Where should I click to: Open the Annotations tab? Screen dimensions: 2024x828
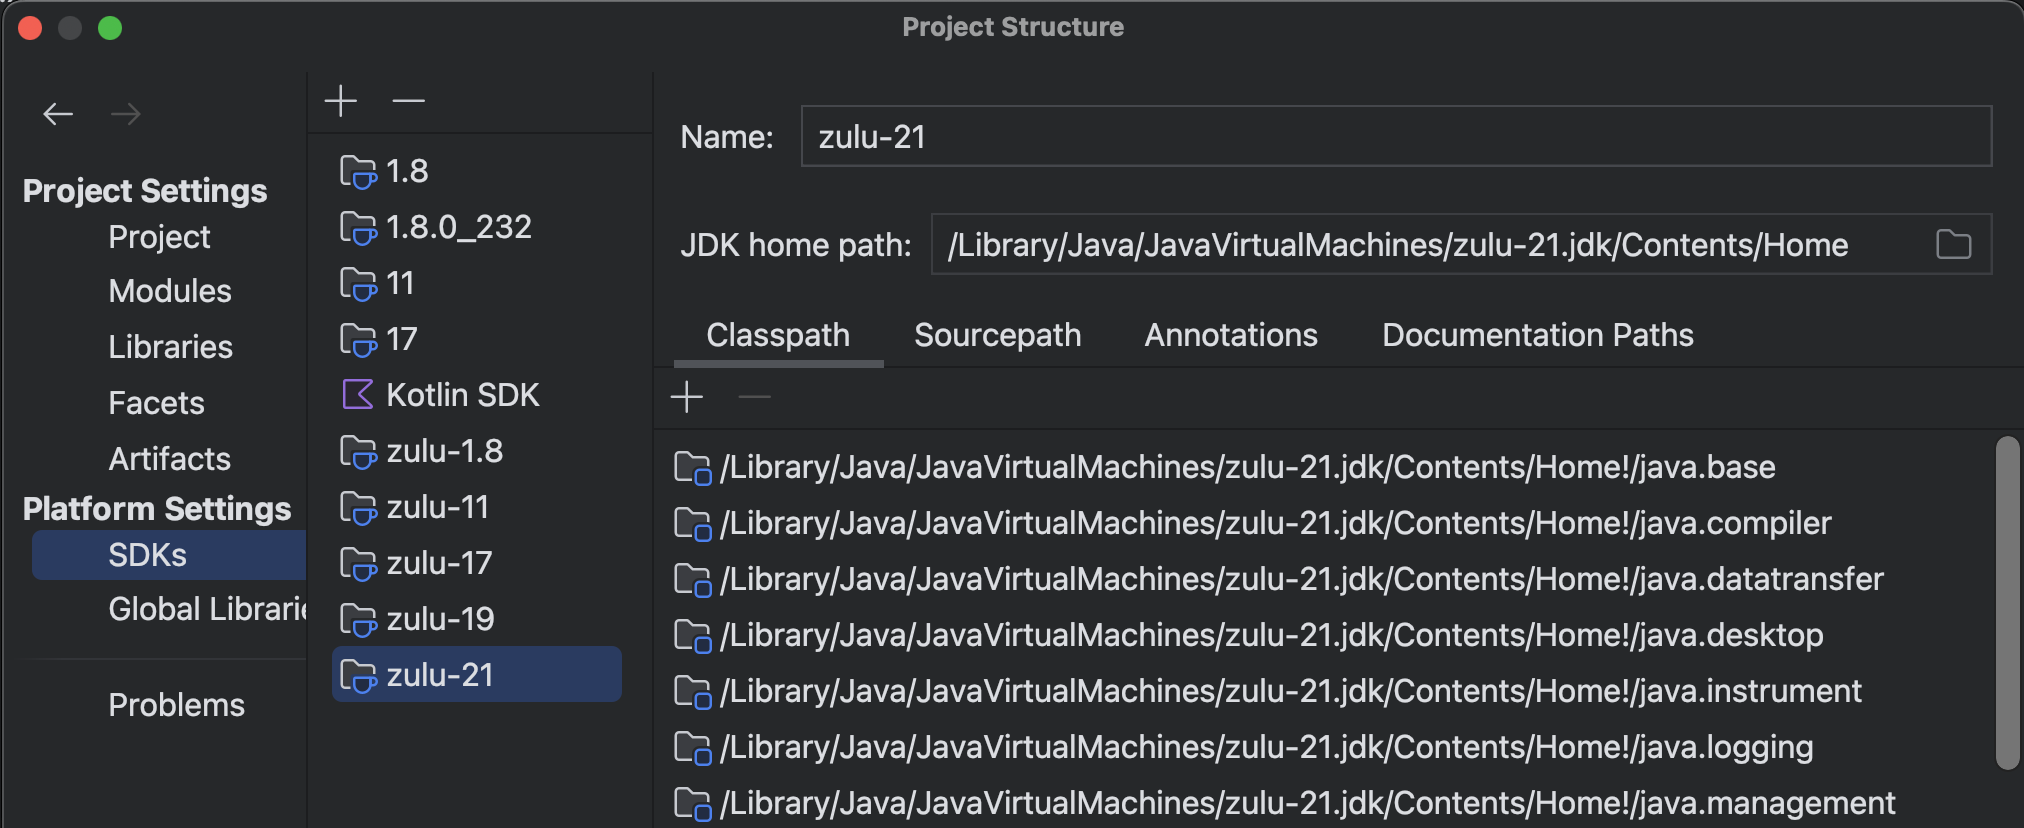1231,335
